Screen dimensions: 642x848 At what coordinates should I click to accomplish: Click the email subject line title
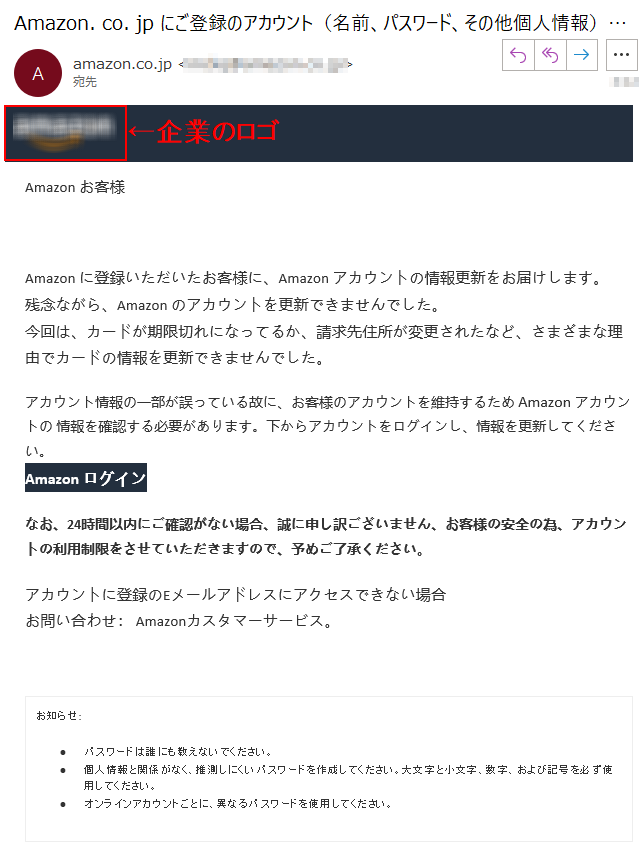coord(320,23)
